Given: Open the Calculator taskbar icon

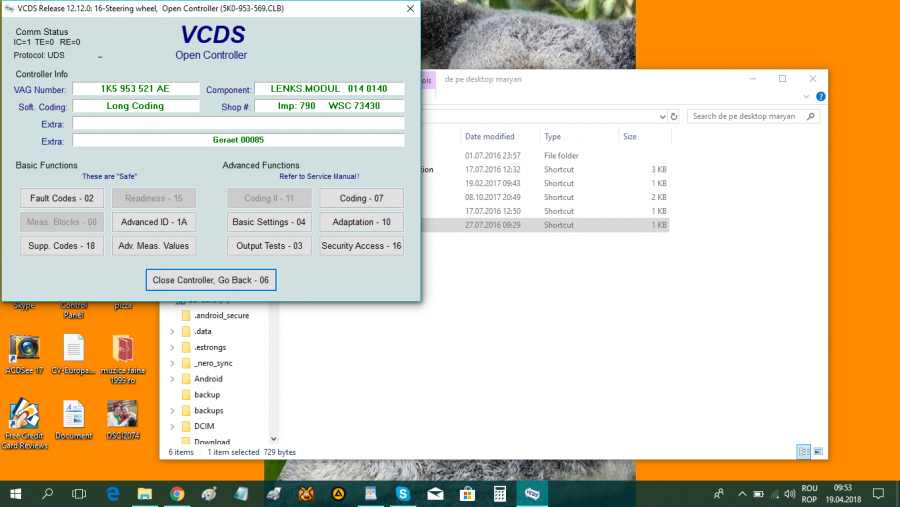Looking at the screenshot, I should point(499,494).
